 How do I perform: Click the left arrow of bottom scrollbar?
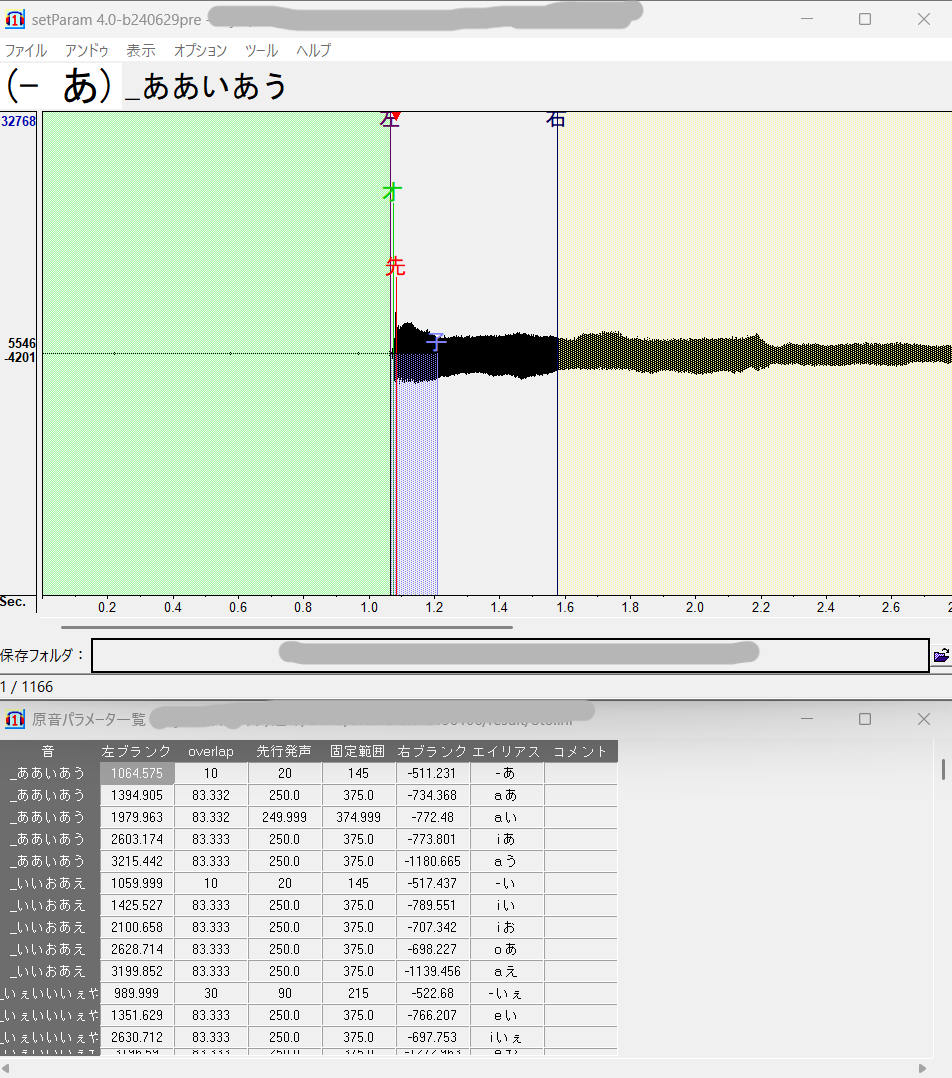6,1068
